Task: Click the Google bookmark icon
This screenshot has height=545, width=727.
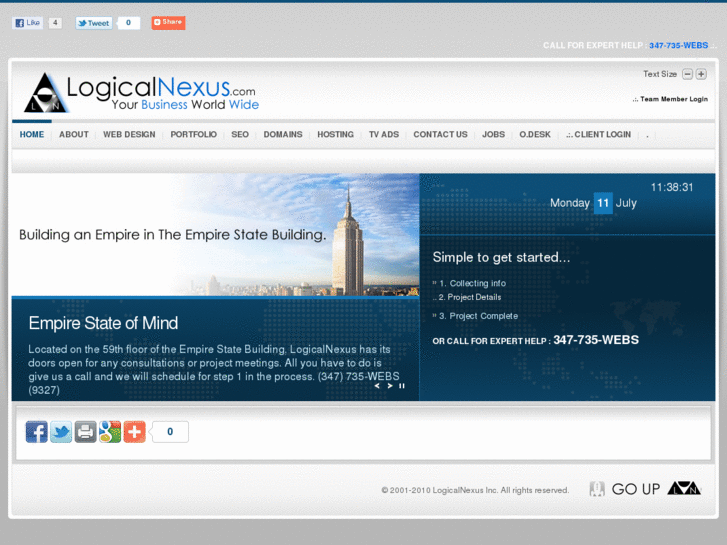Action: (110, 432)
